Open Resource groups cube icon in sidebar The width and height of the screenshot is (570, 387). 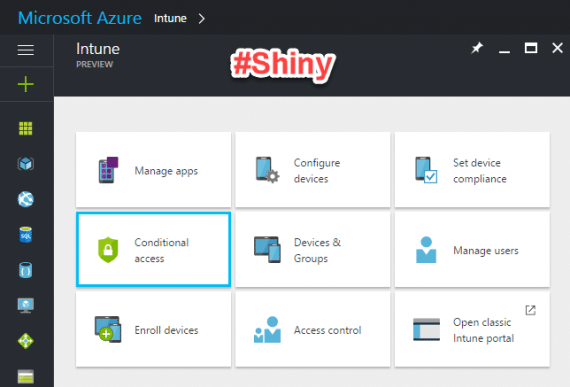click(x=25, y=164)
